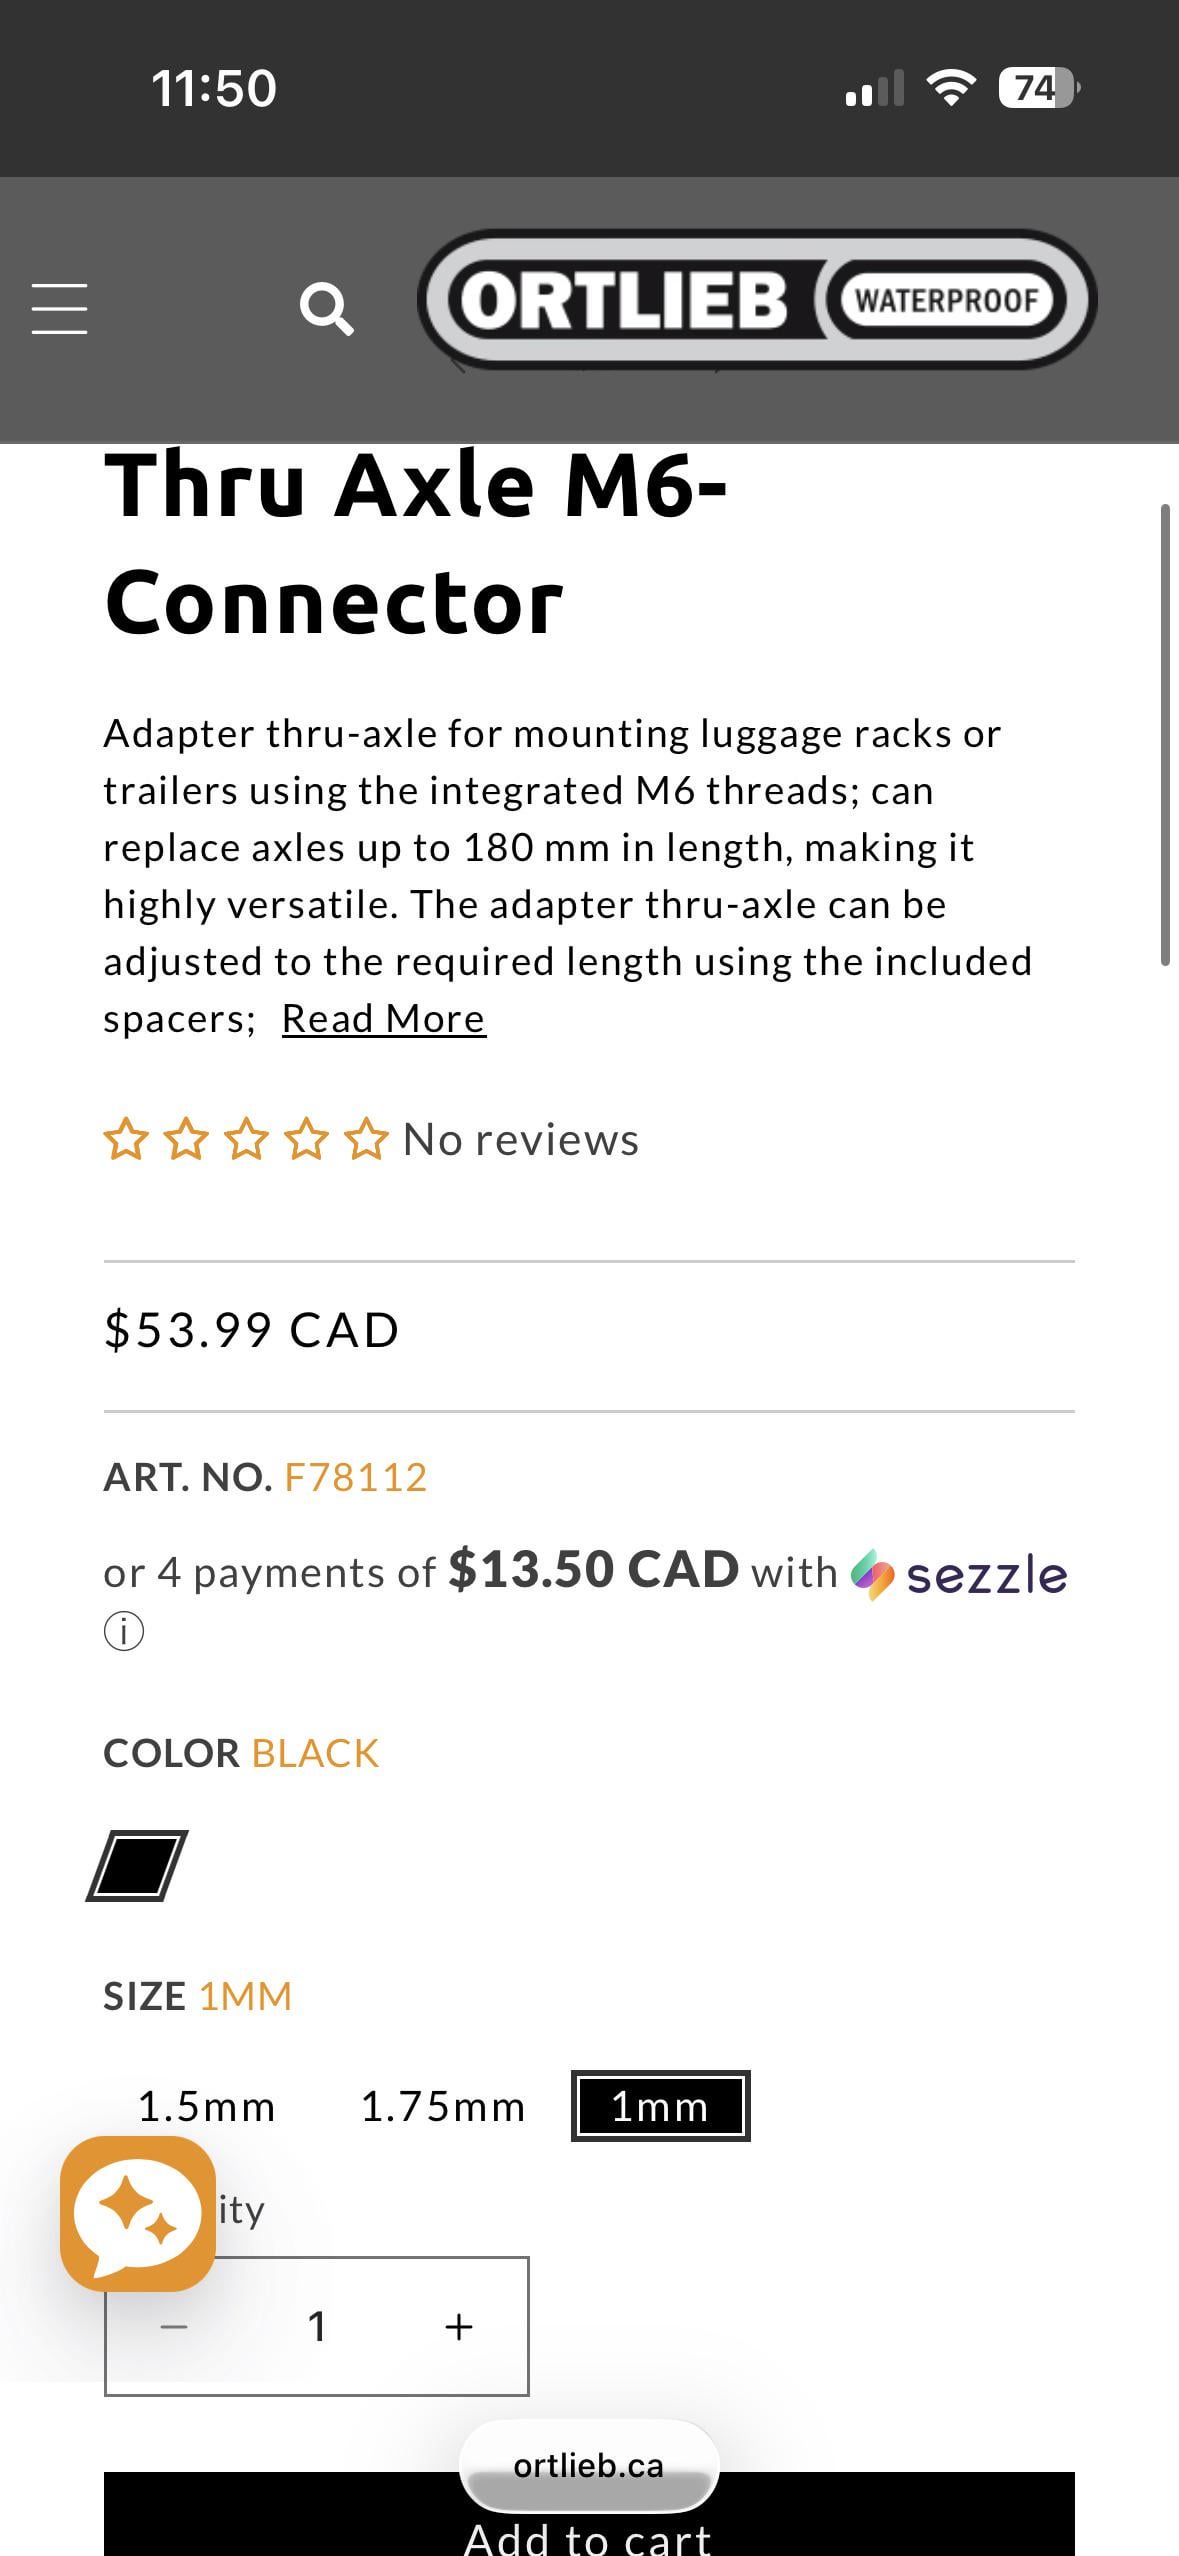Go to home via Ortlieb logo
Viewport: 1179px width, 2556px height.
(x=756, y=300)
